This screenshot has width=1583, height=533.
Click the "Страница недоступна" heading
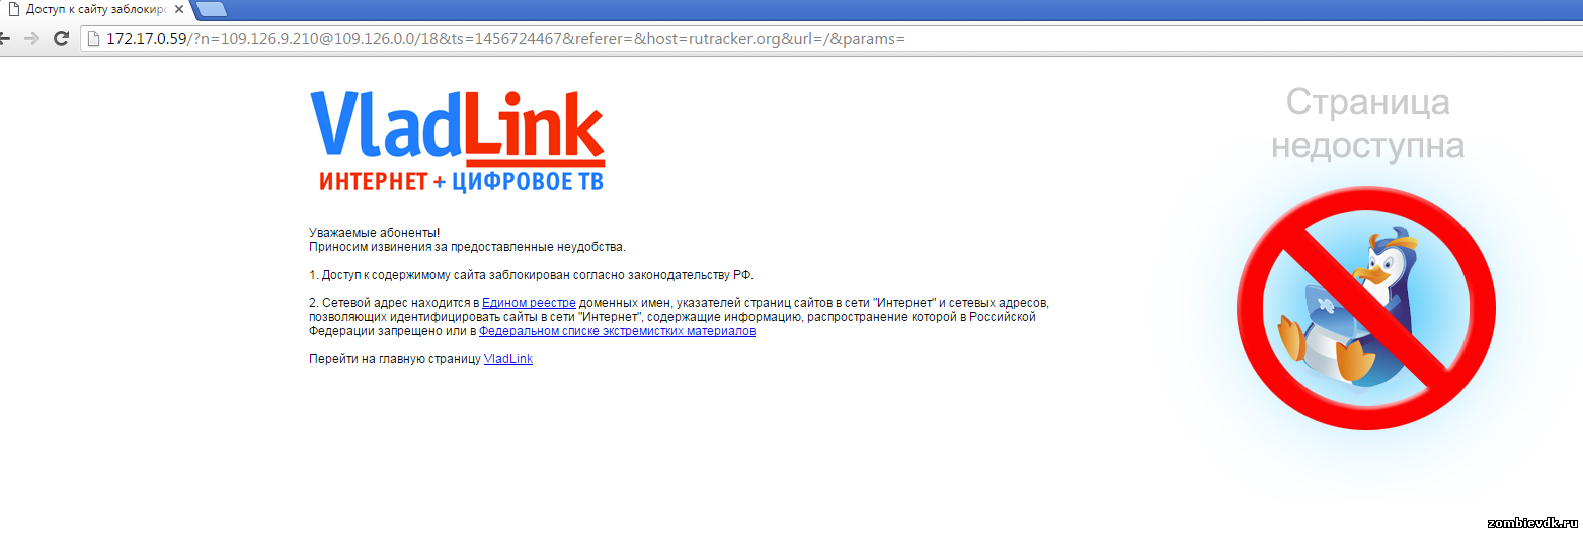[1367, 123]
